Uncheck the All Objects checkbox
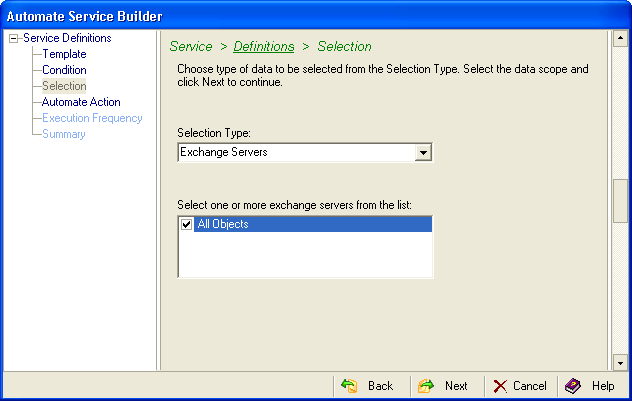 click(186, 224)
